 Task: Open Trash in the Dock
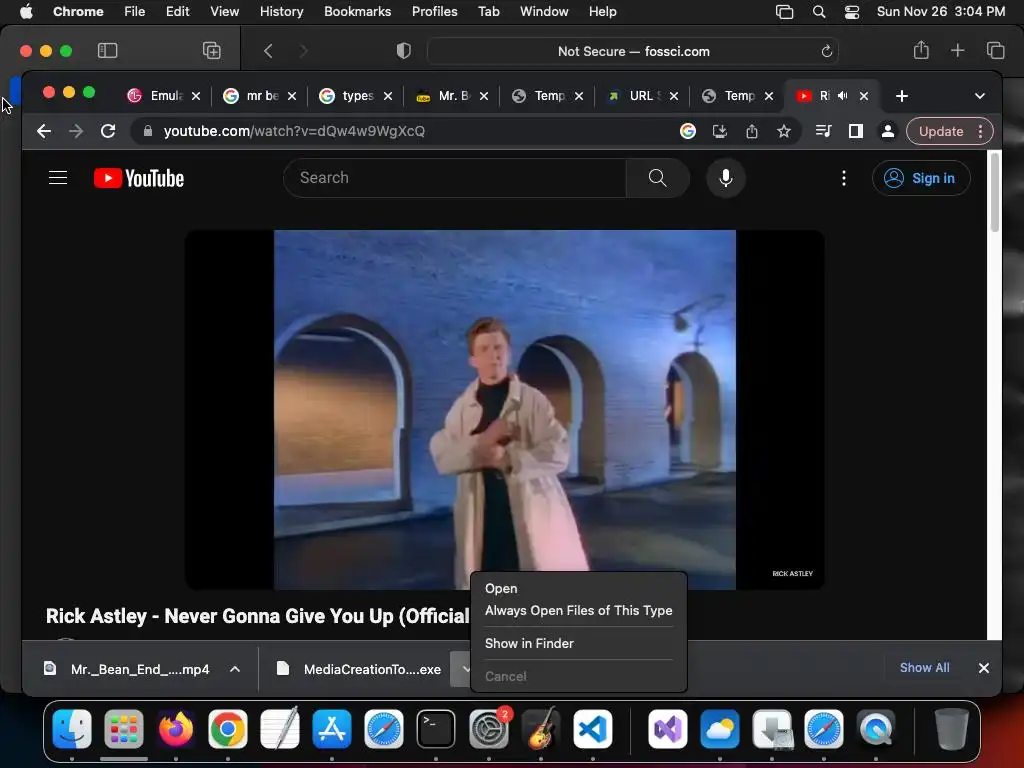(x=952, y=729)
